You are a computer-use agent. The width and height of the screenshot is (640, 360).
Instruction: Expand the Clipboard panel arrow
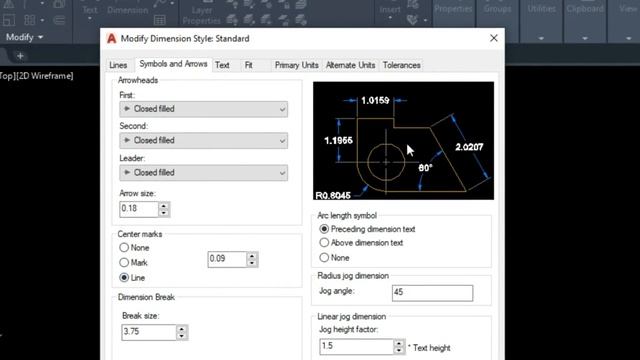coord(584,38)
